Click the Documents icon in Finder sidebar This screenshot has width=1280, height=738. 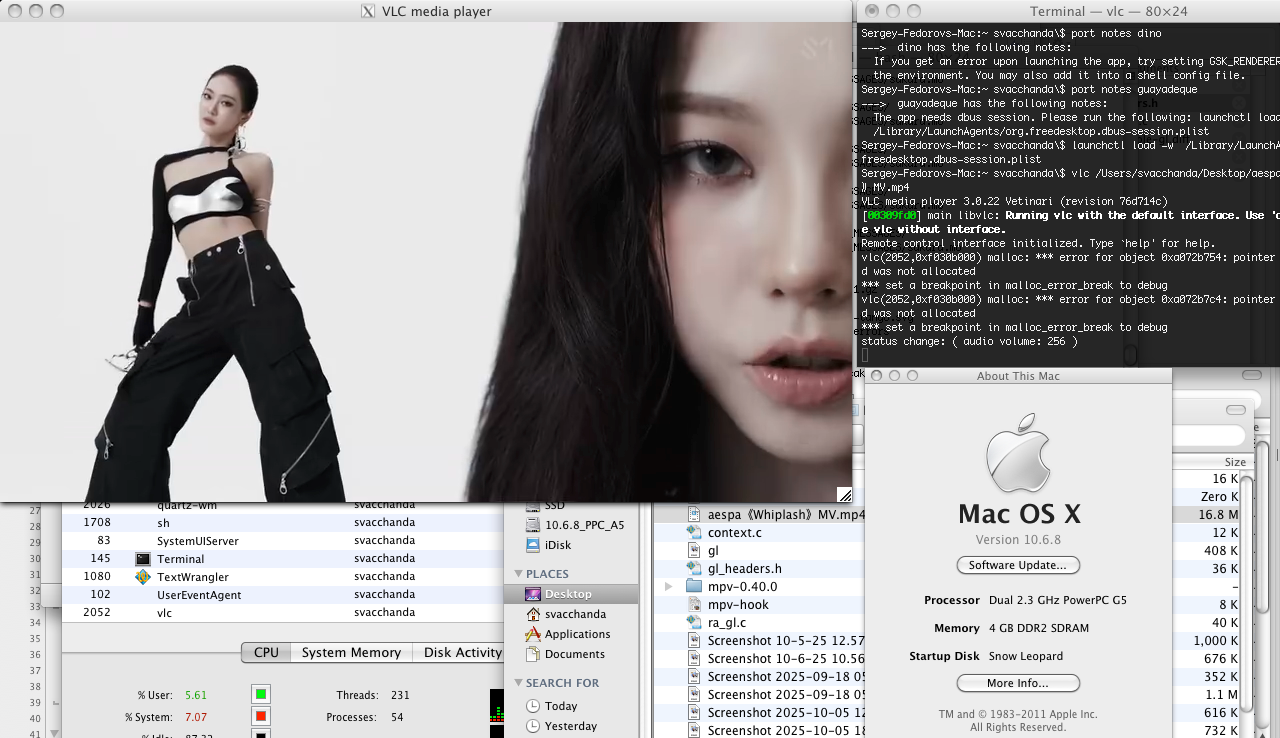click(534, 654)
